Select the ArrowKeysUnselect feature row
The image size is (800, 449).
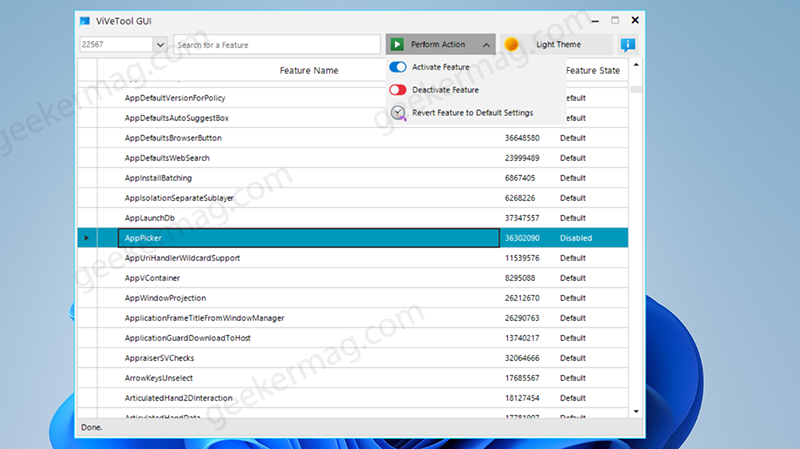tap(353, 378)
